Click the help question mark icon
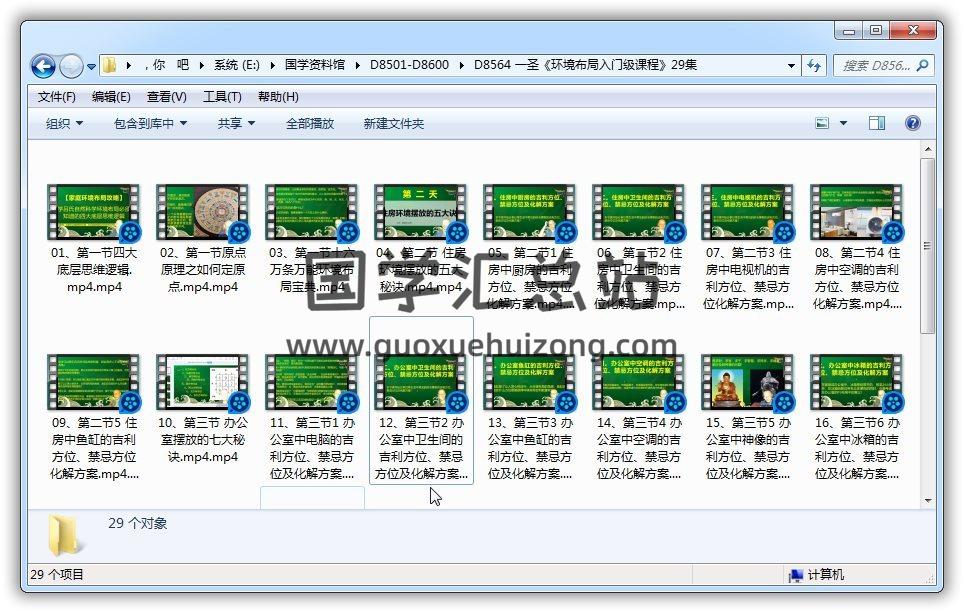This screenshot has width=964, height=613. (912, 123)
